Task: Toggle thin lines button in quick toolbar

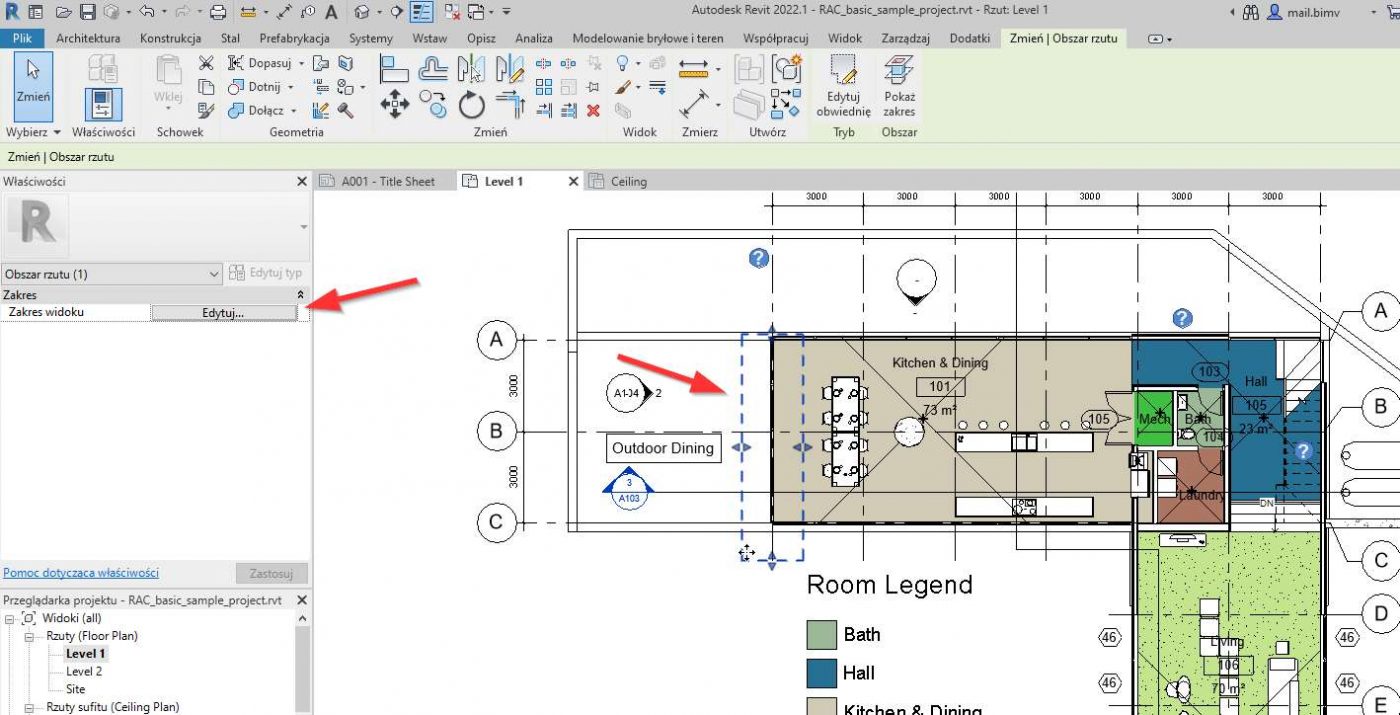Action: click(x=422, y=12)
